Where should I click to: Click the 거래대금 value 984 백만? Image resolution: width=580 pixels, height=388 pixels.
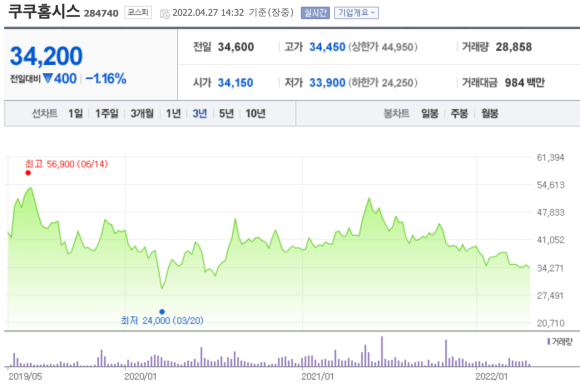point(525,82)
